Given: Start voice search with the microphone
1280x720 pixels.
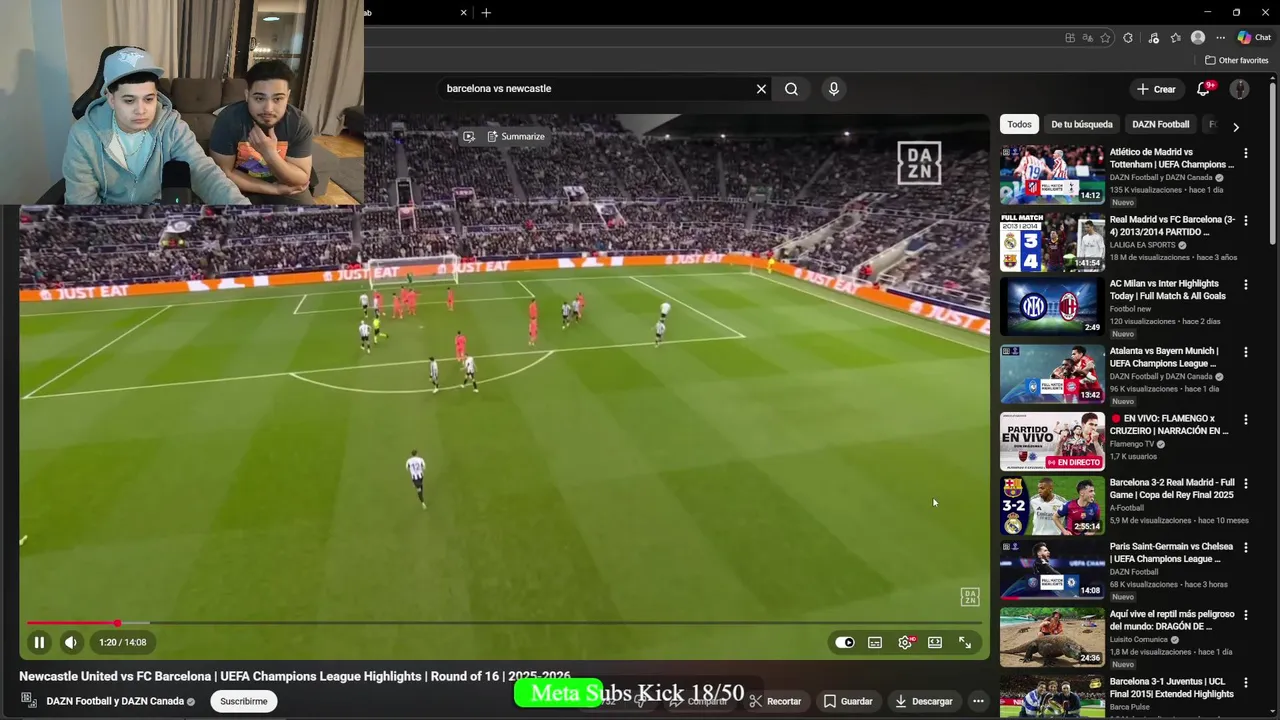Looking at the screenshot, I should (834, 89).
